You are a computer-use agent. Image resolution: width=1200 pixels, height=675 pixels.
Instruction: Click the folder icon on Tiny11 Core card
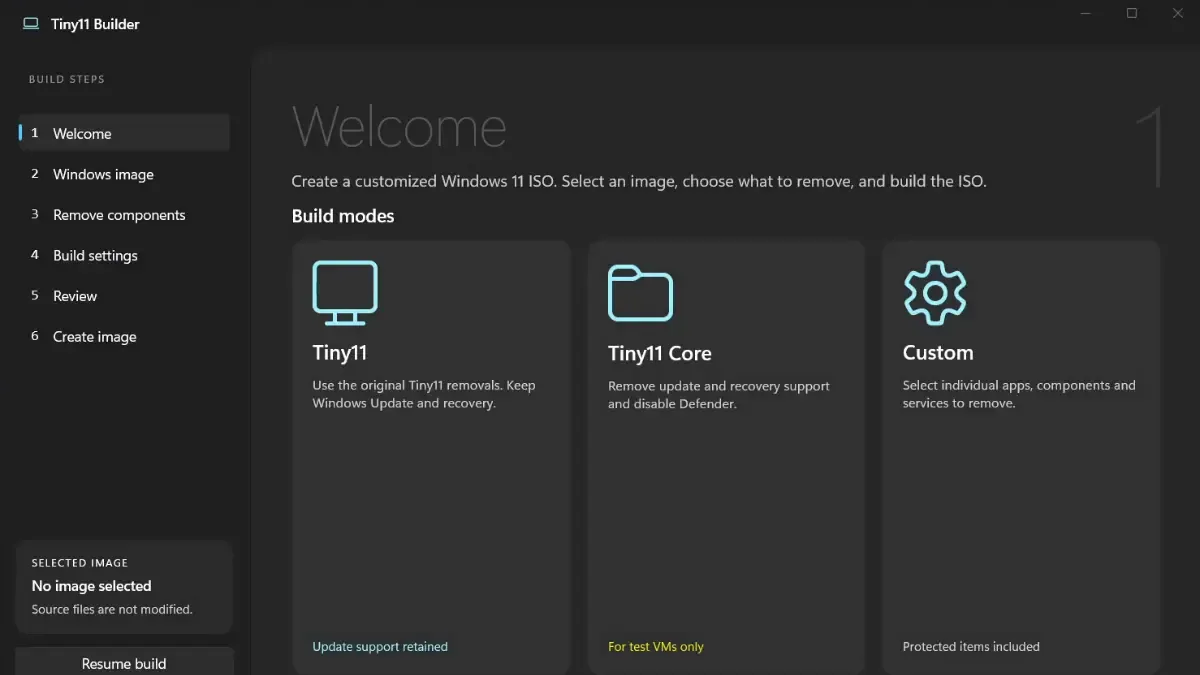[640, 293]
